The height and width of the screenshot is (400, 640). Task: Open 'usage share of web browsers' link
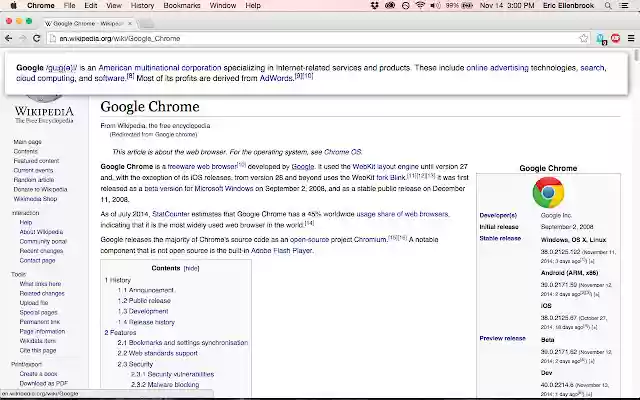click(402, 214)
